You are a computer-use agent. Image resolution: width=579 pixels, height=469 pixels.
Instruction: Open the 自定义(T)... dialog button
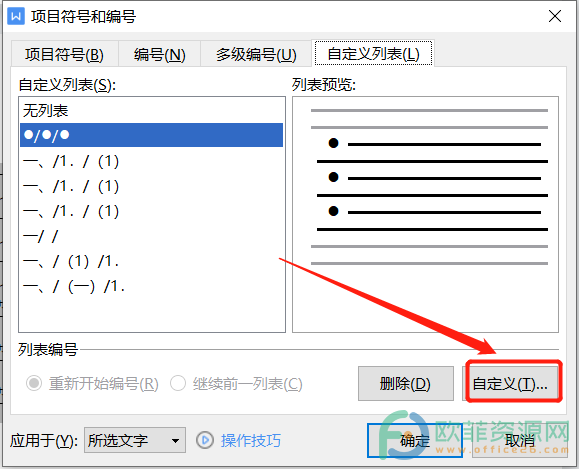(511, 383)
